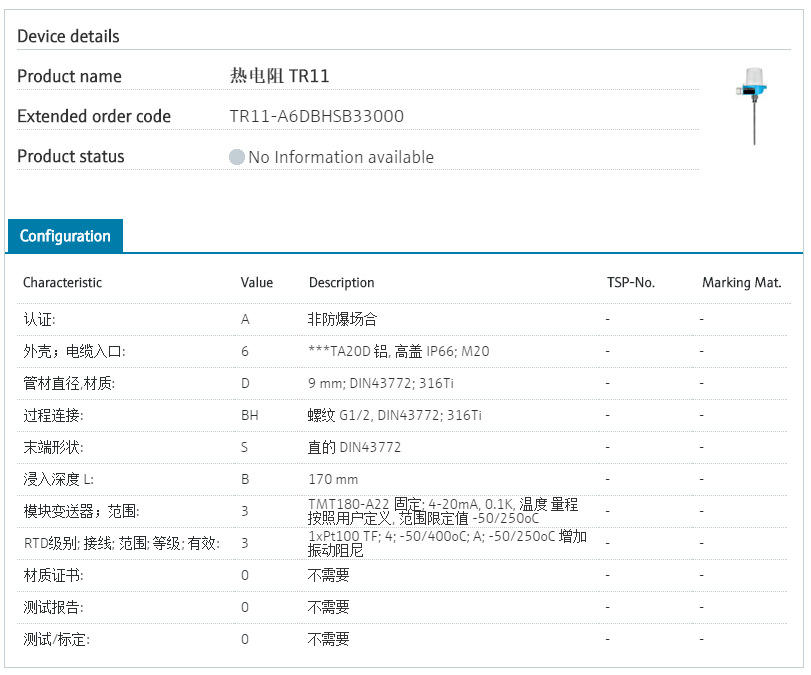This screenshot has height=675, width=811.
Task: Click the TMT180-A22 transmitter description
Action: click(443, 511)
